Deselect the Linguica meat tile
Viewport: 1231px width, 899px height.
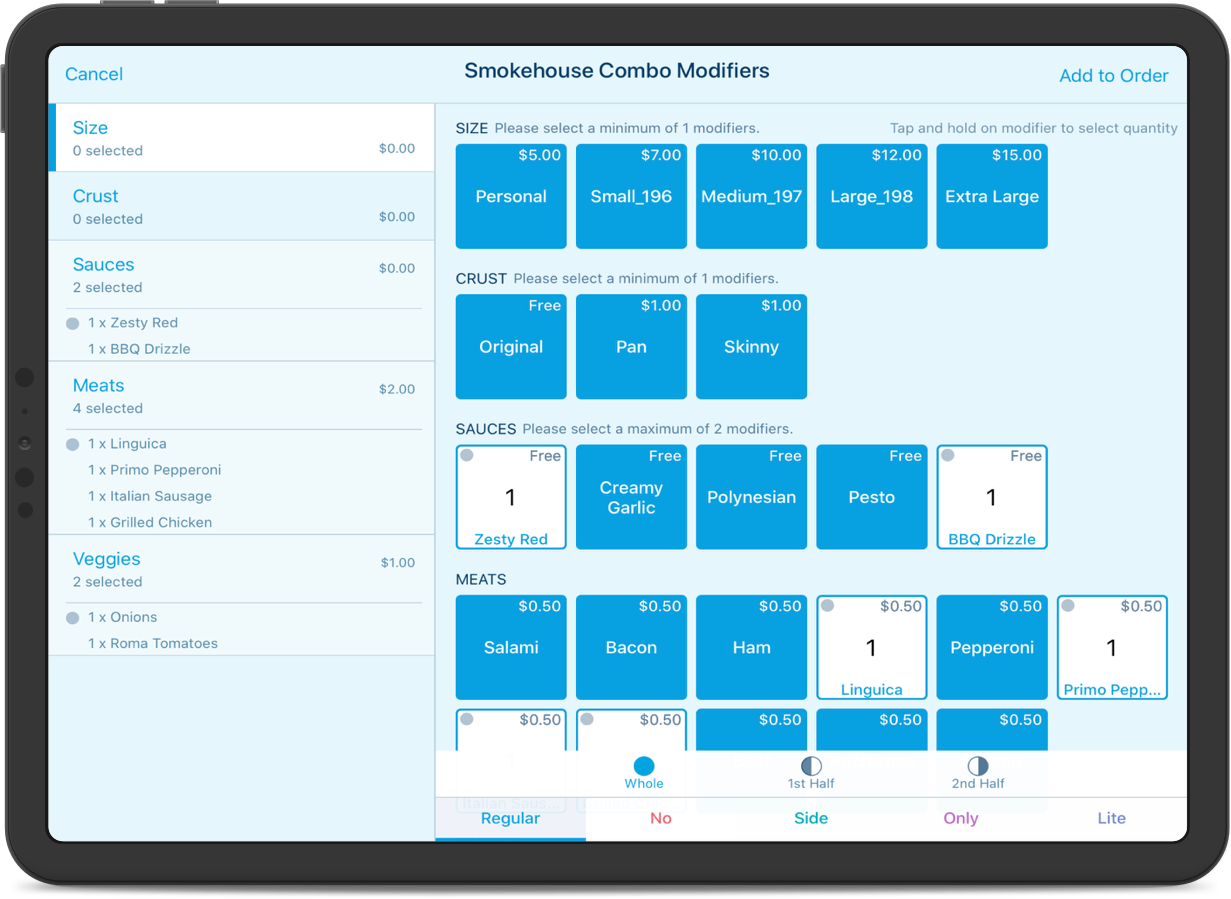[x=871, y=647]
